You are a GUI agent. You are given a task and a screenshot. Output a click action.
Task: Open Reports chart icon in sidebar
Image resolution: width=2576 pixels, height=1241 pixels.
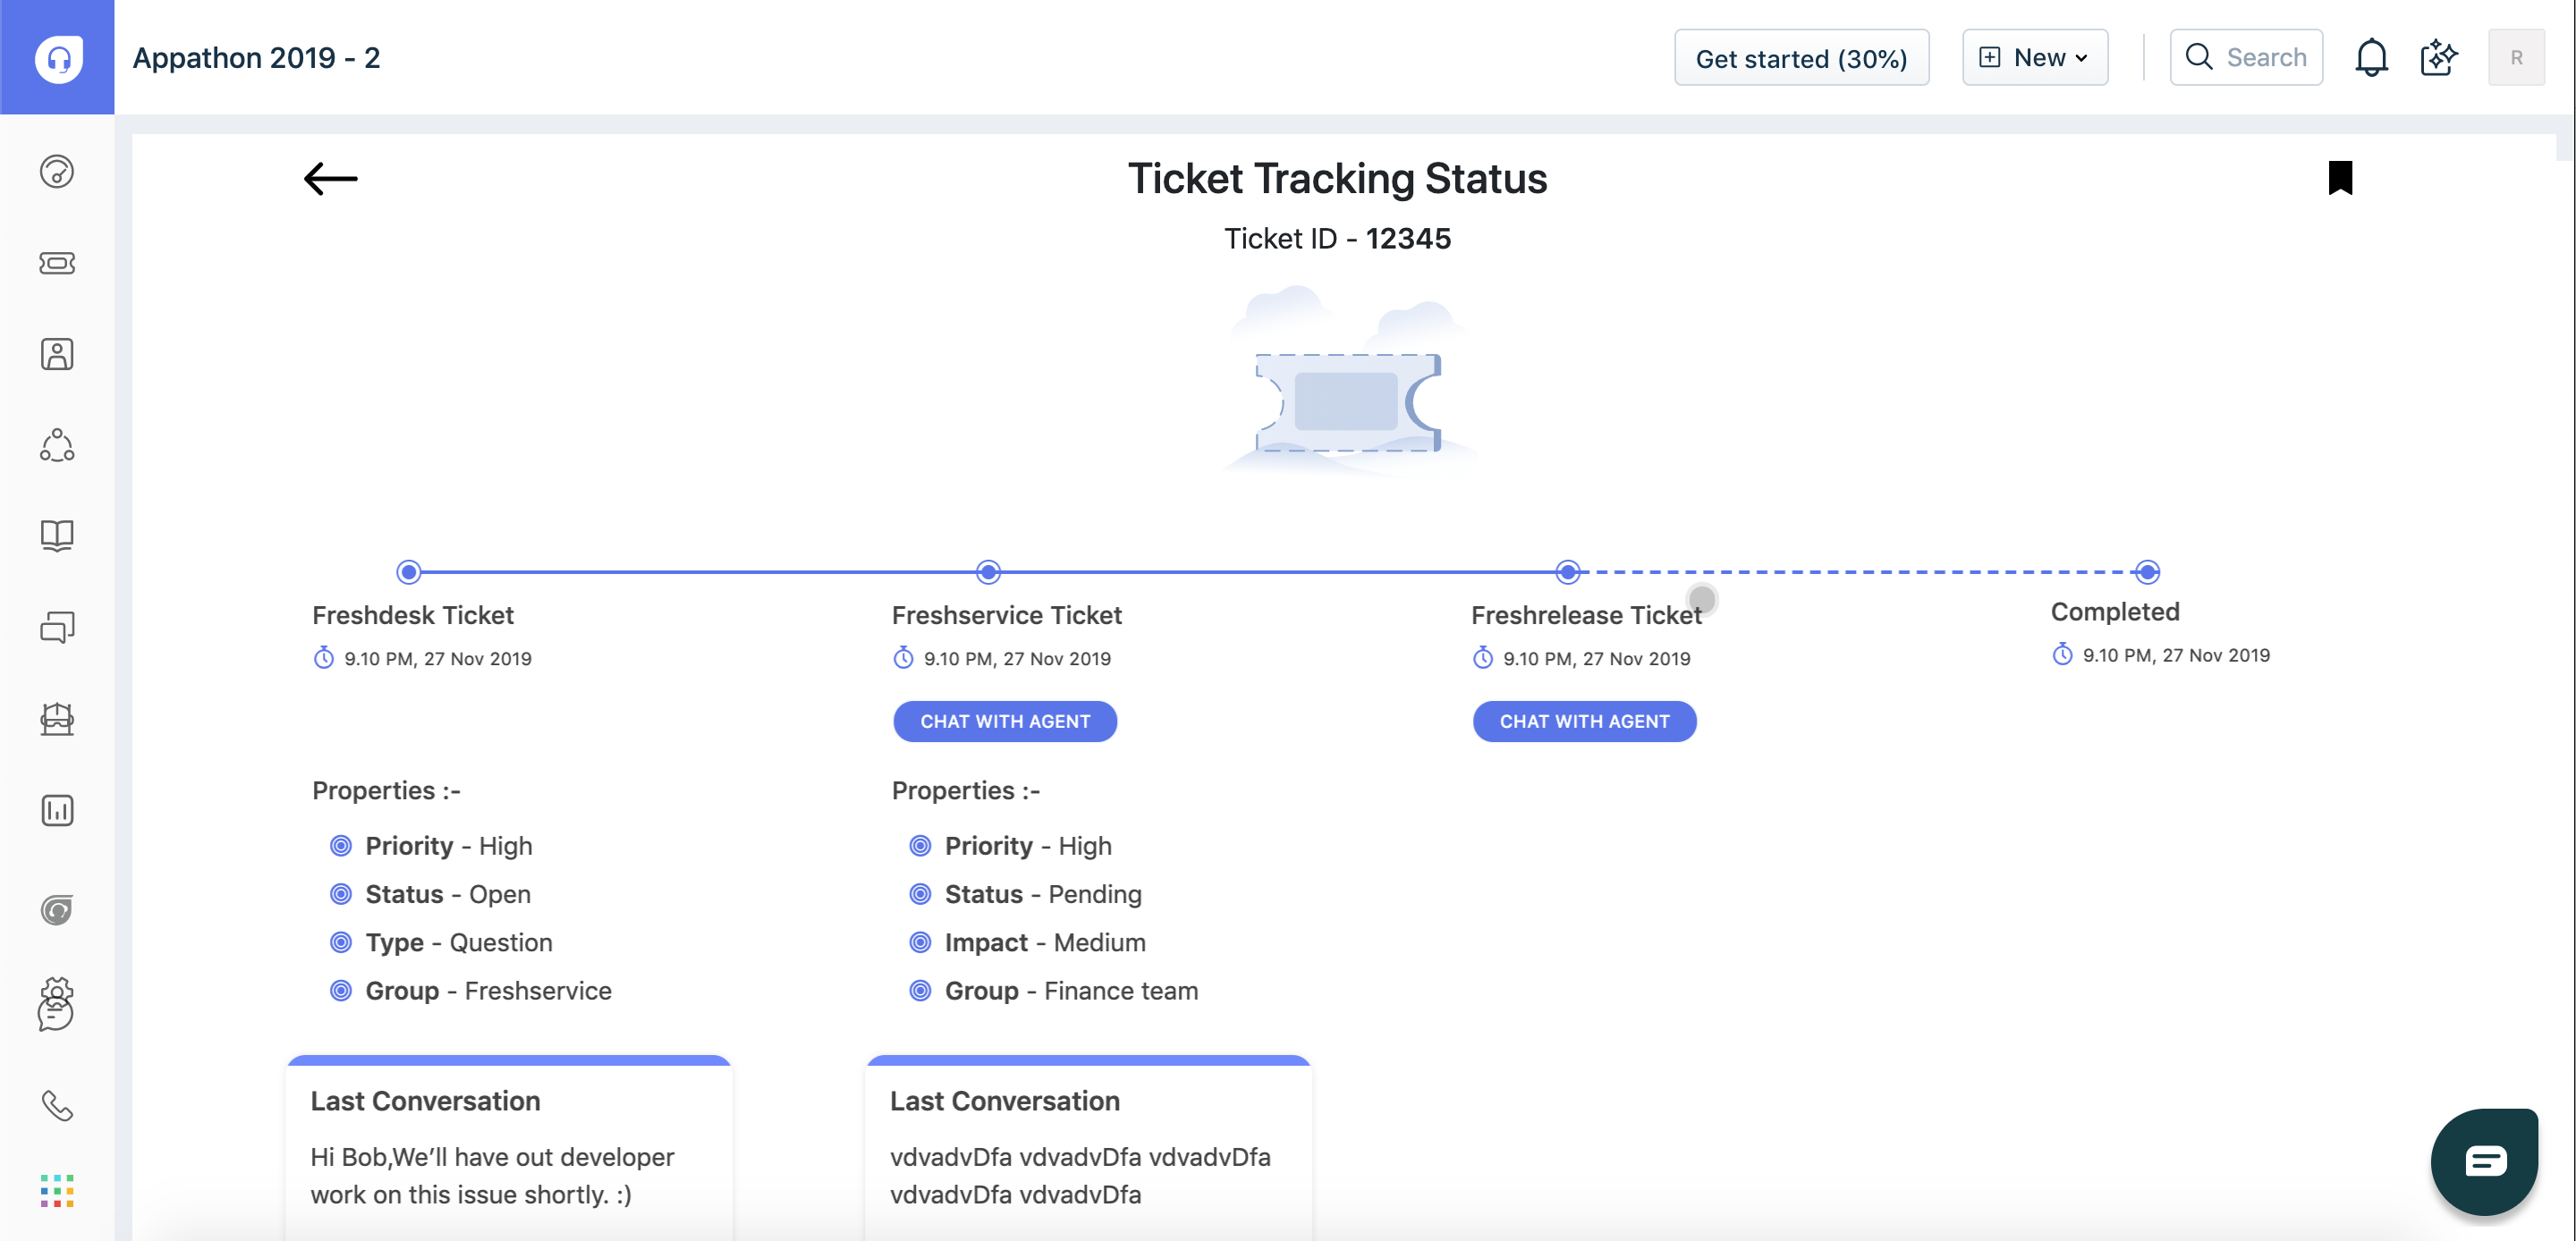57,810
